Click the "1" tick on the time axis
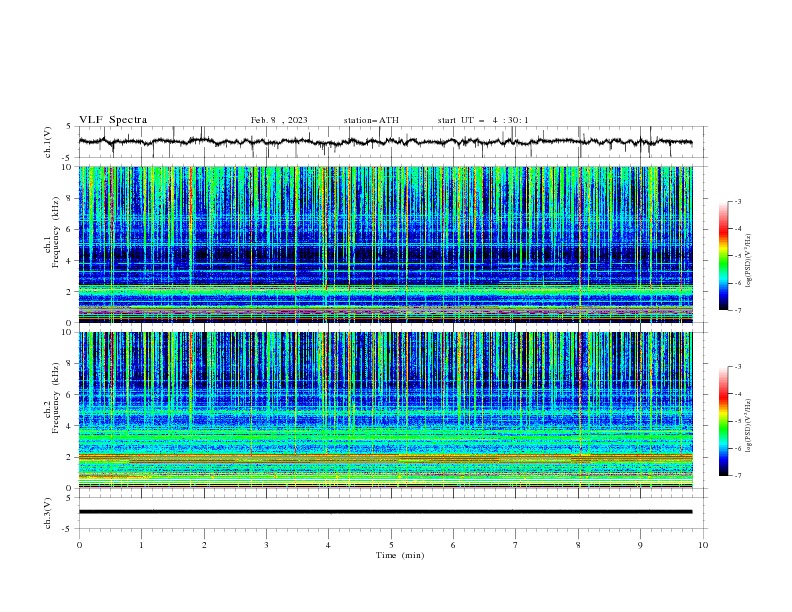Screen dimensions: 792x612 [141, 545]
